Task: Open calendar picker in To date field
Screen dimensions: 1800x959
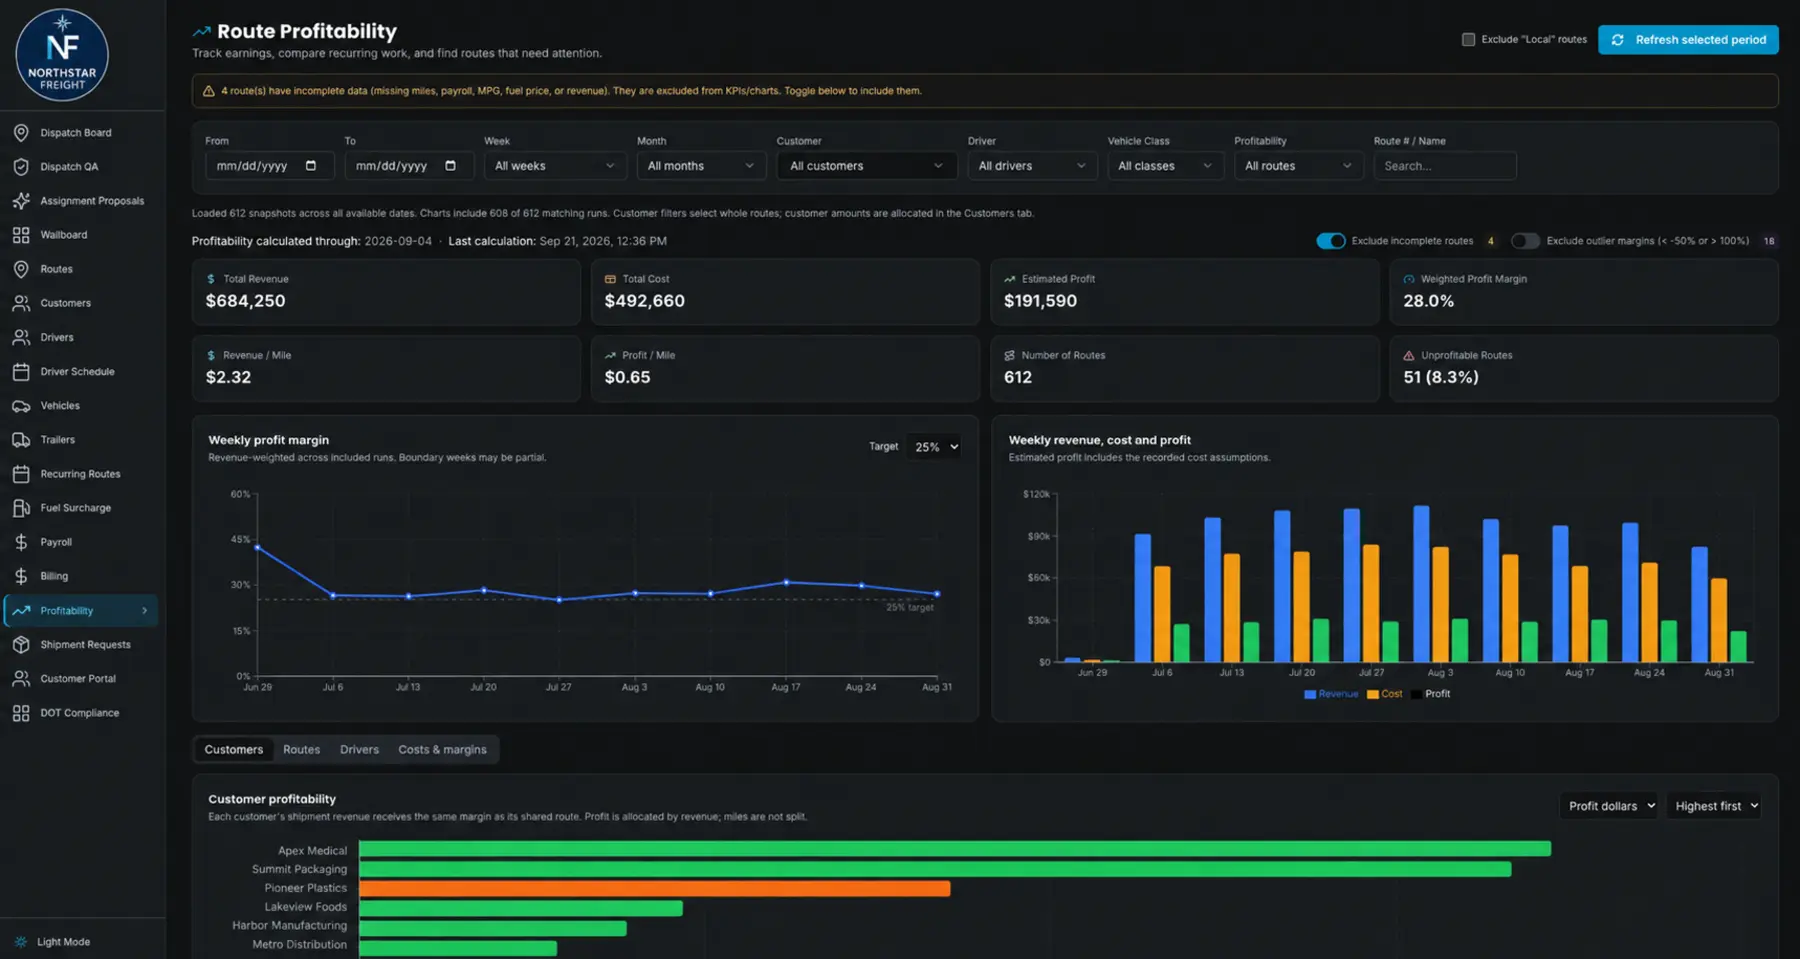Action: 450,165
